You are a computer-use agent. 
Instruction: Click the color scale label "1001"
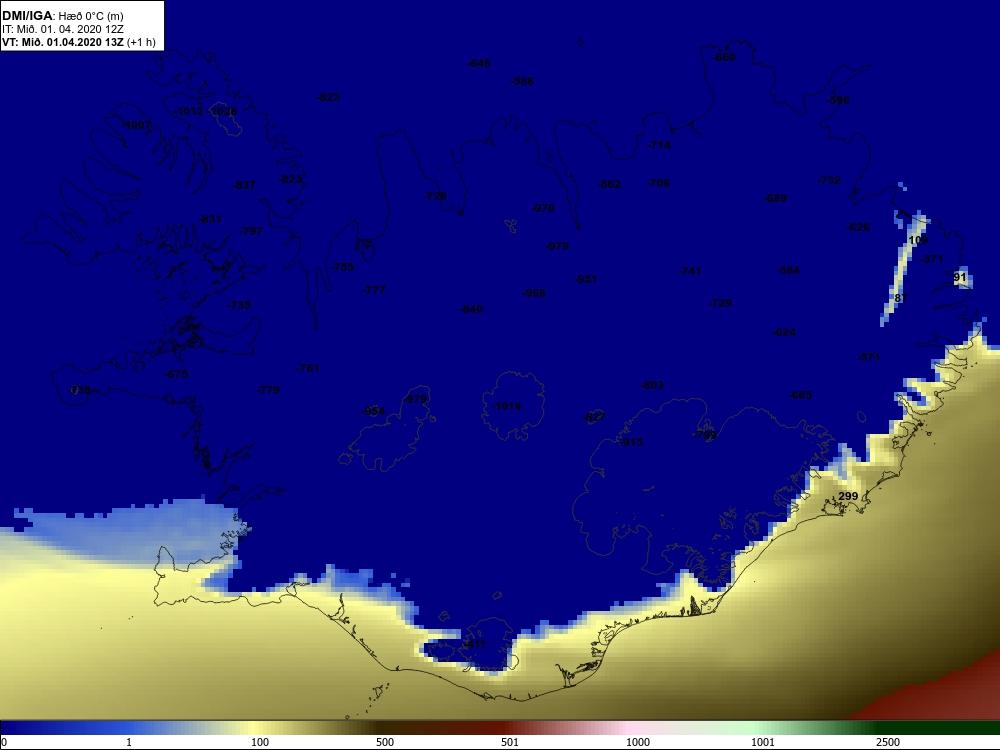[x=763, y=742]
